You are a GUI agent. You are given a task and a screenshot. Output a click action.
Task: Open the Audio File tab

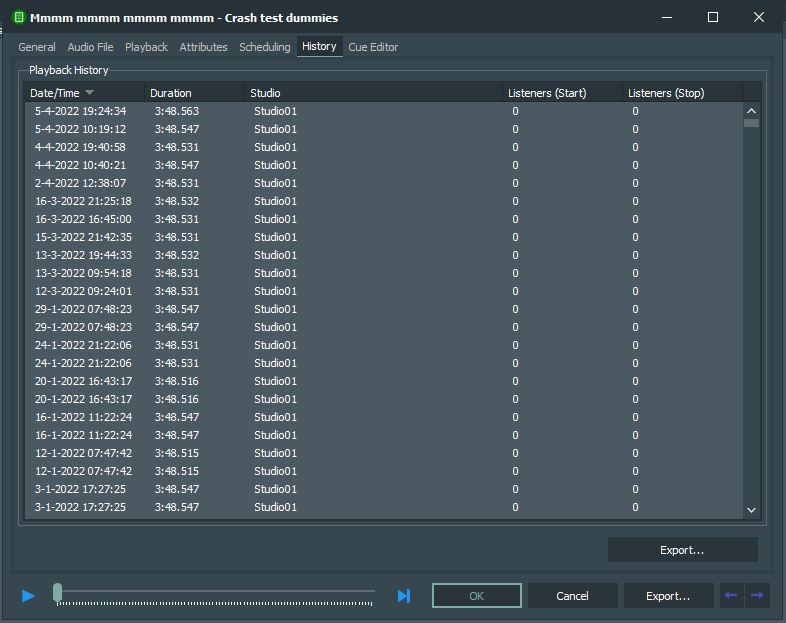pyautogui.click(x=90, y=47)
